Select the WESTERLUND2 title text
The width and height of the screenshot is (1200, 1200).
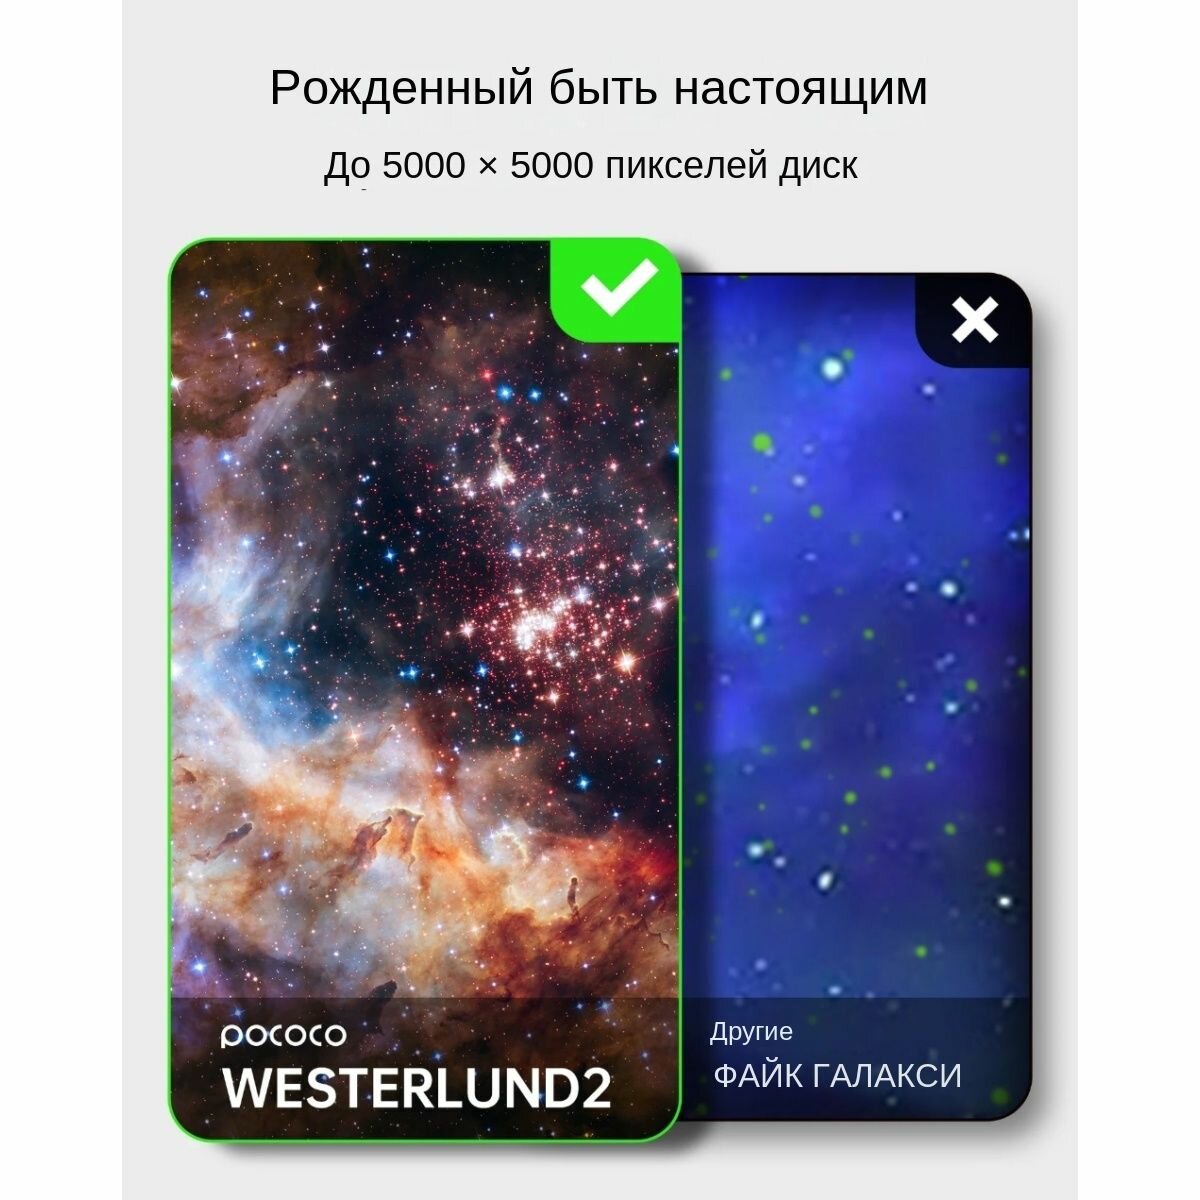click(417, 1087)
